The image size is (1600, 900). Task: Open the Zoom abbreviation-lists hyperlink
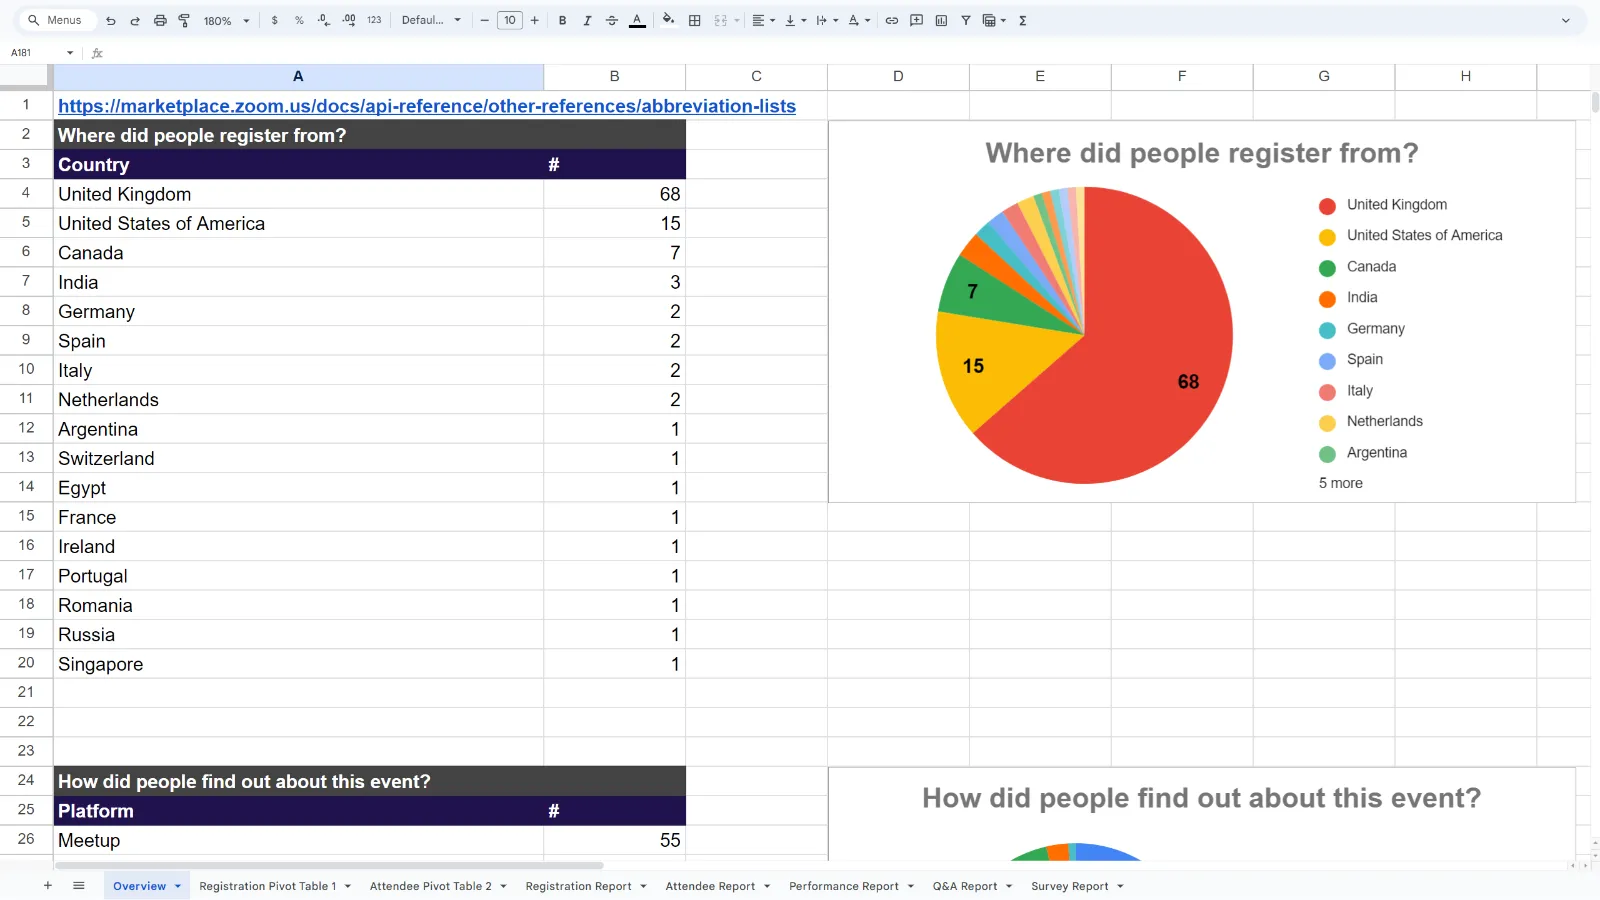tap(427, 106)
